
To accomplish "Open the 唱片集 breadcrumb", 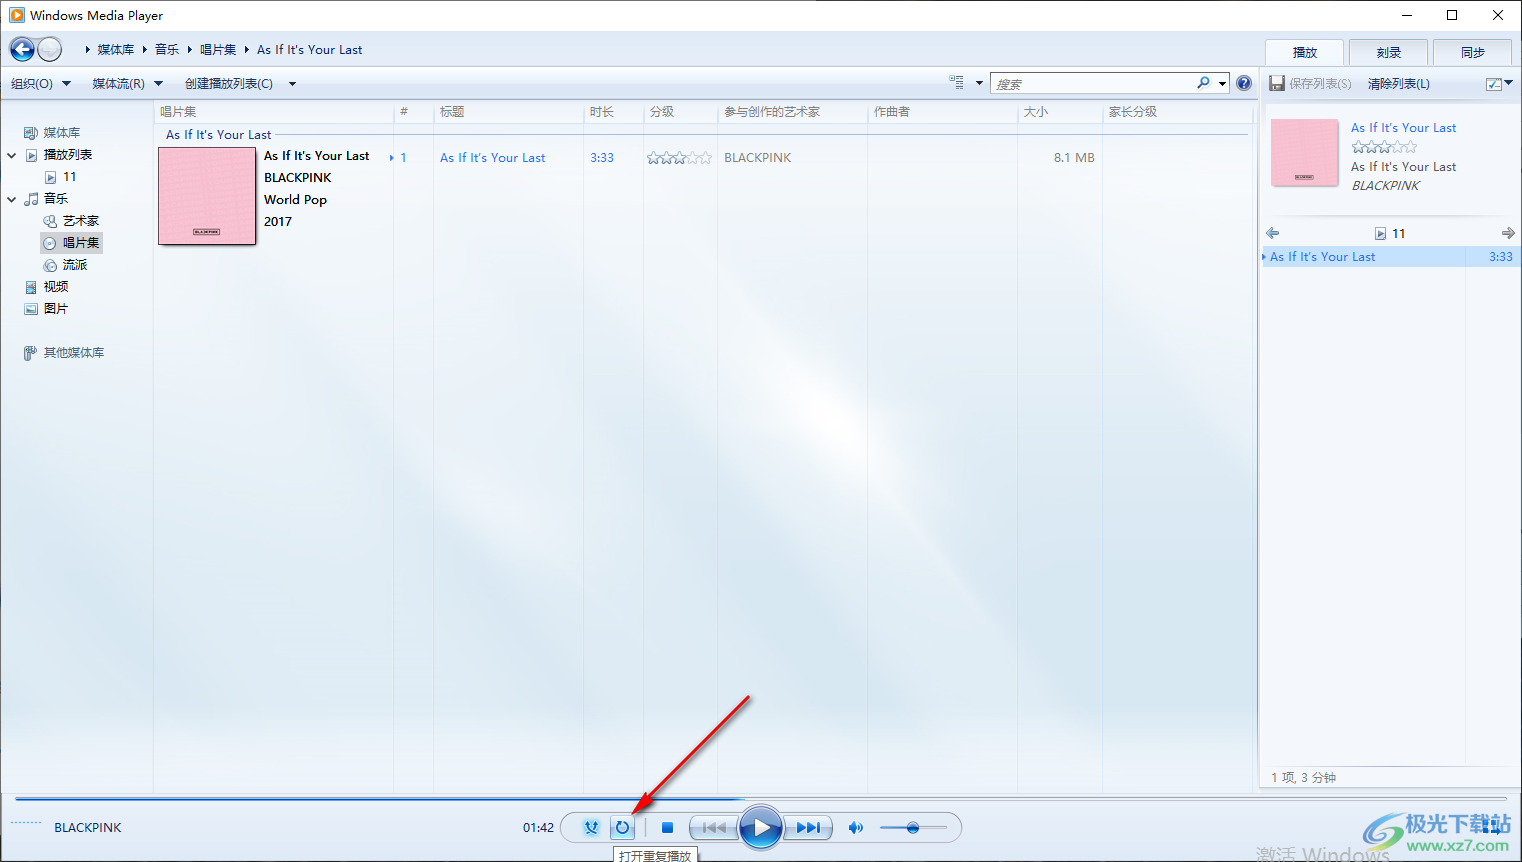I will [x=218, y=50].
